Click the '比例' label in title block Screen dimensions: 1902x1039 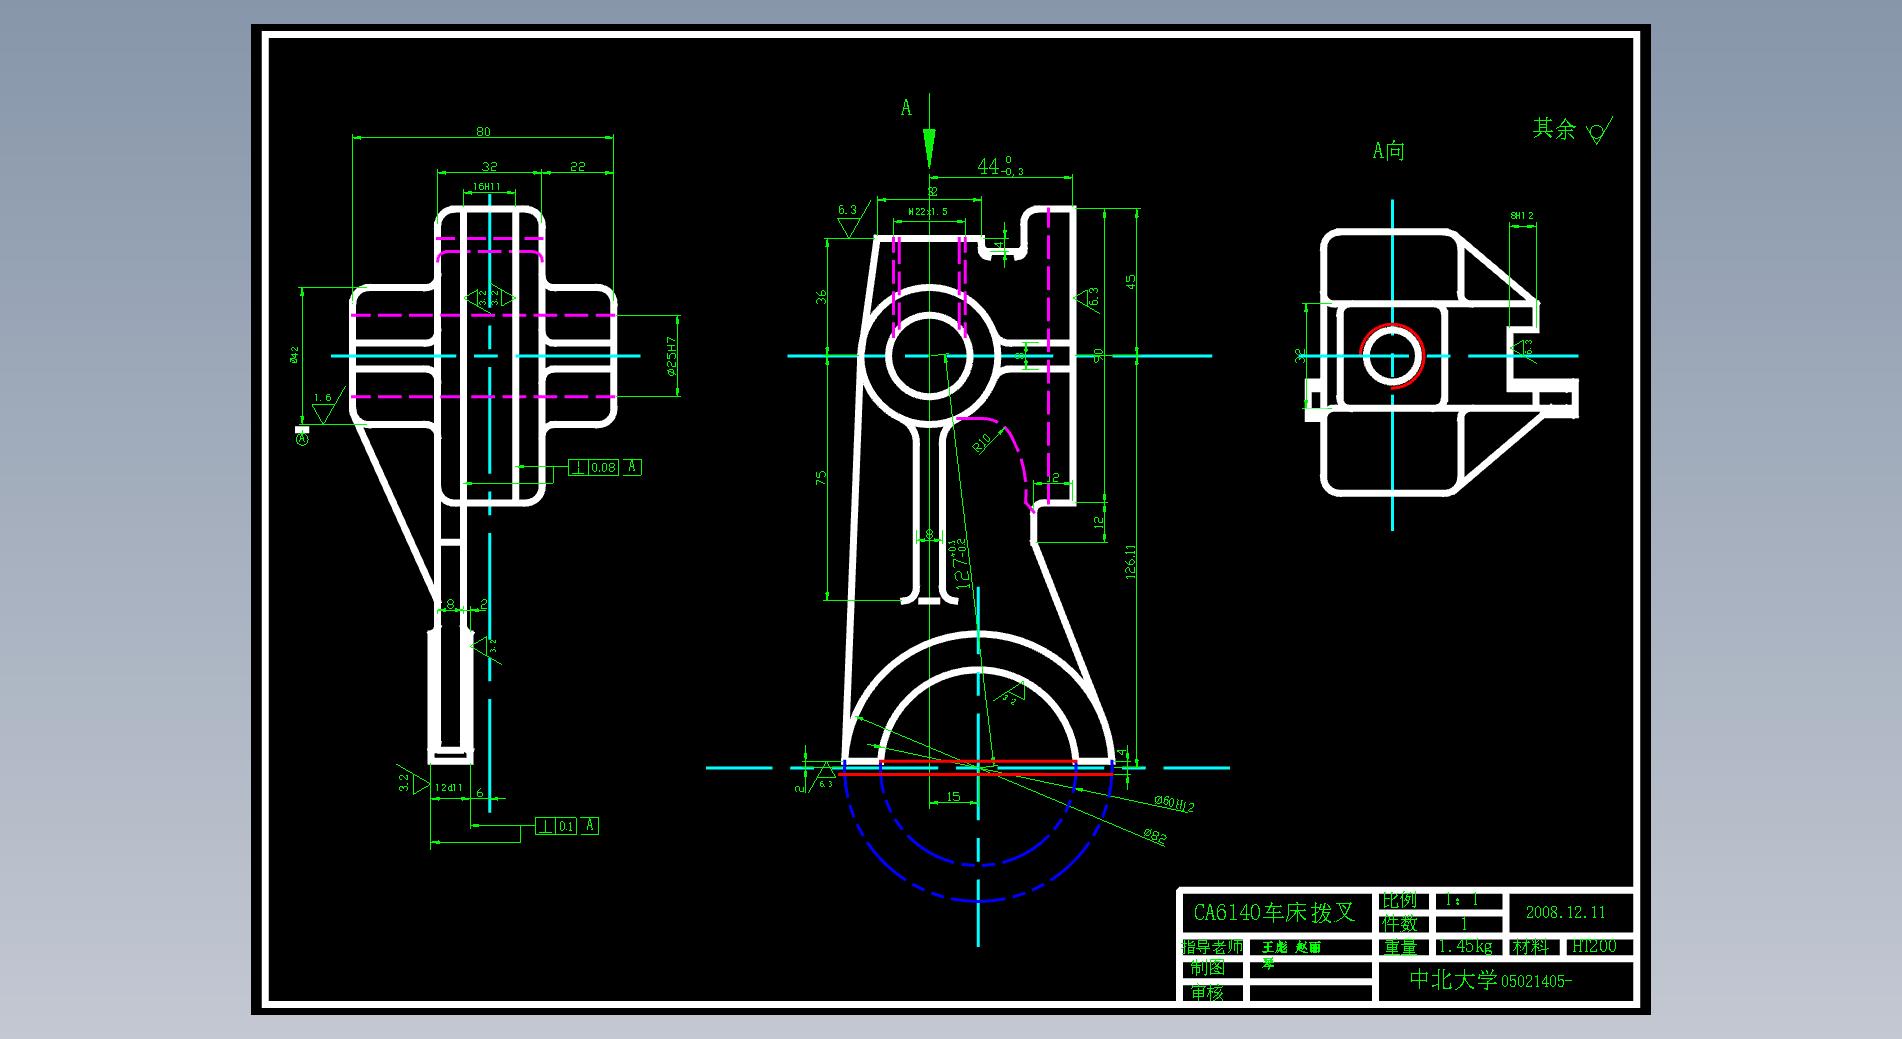pyautogui.click(x=1400, y=900)
